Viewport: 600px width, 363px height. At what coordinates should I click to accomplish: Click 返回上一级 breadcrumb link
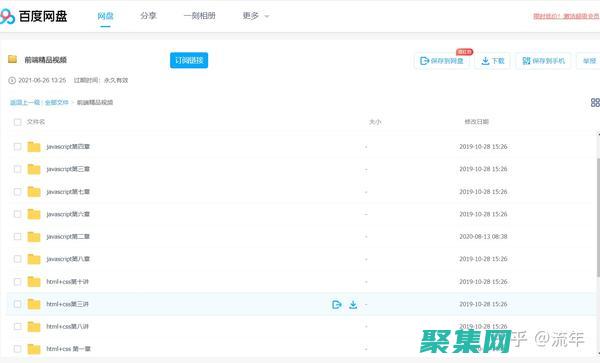[25, 103]
